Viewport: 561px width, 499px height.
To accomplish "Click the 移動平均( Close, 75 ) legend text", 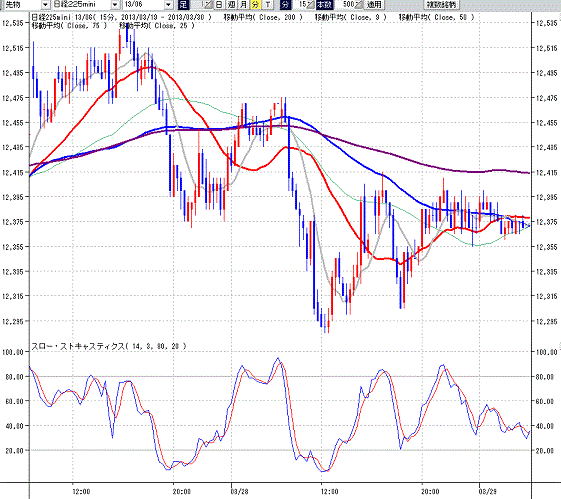I will point(69,26).
